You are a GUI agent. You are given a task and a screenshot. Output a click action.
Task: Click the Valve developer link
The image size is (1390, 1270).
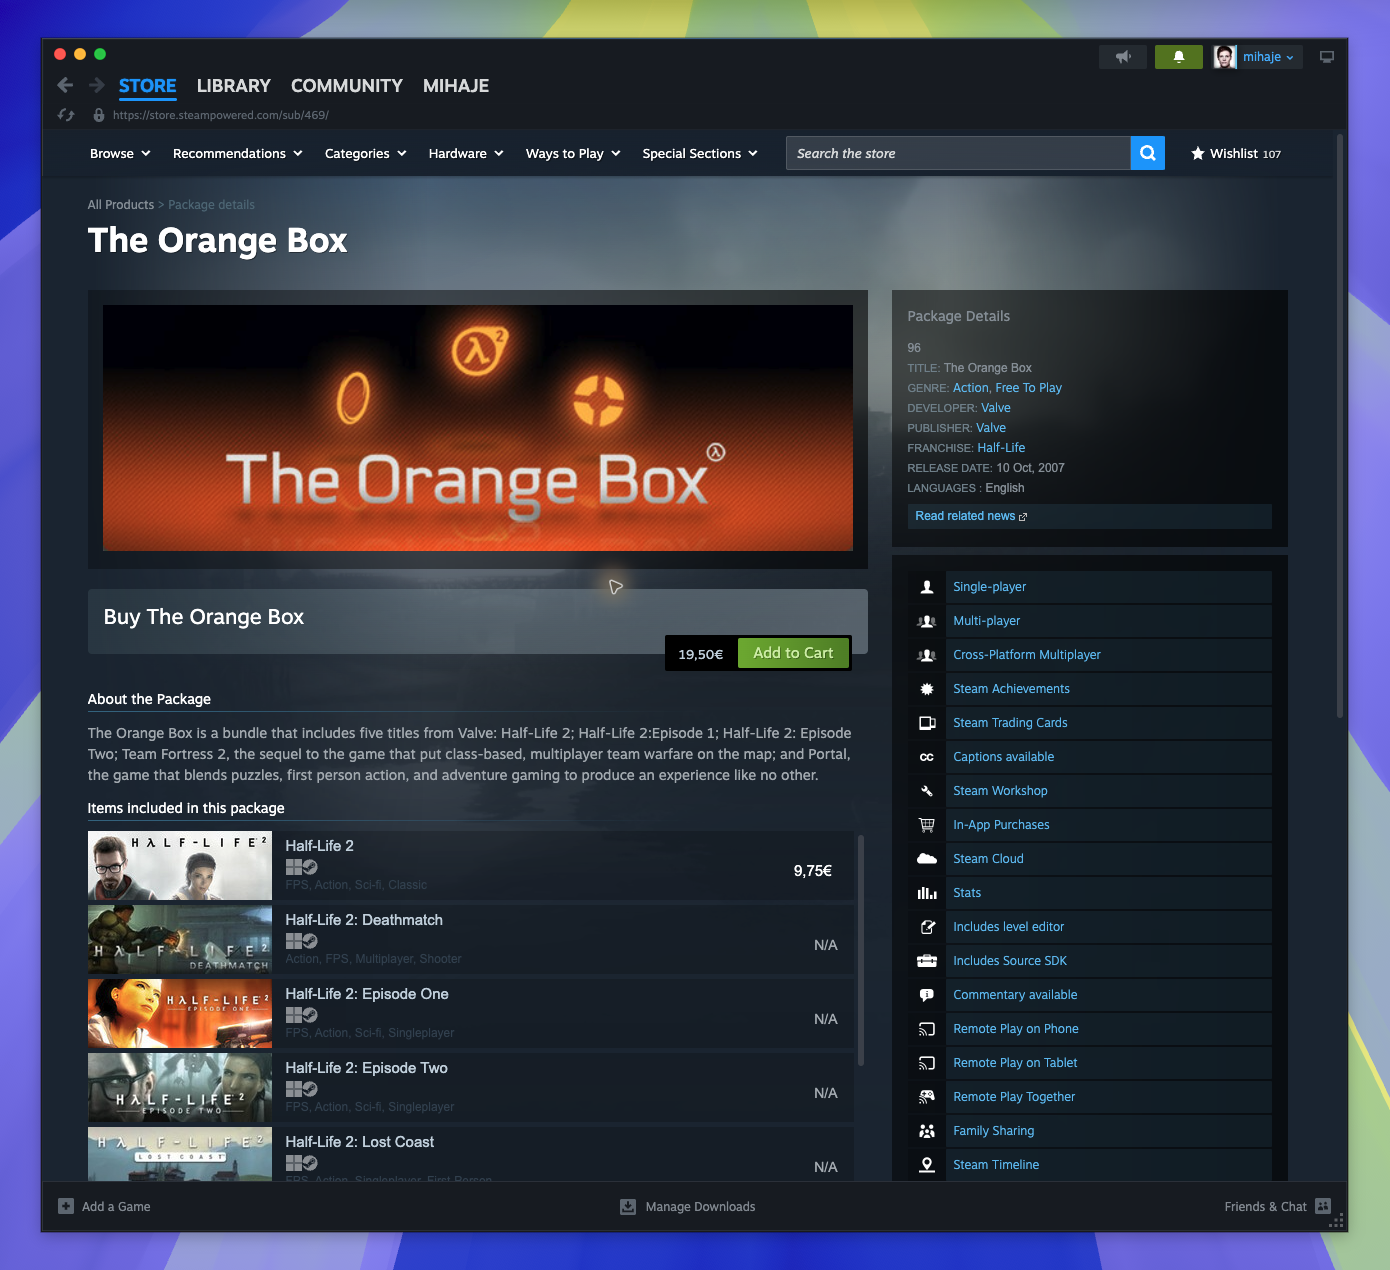click(996, 408)
